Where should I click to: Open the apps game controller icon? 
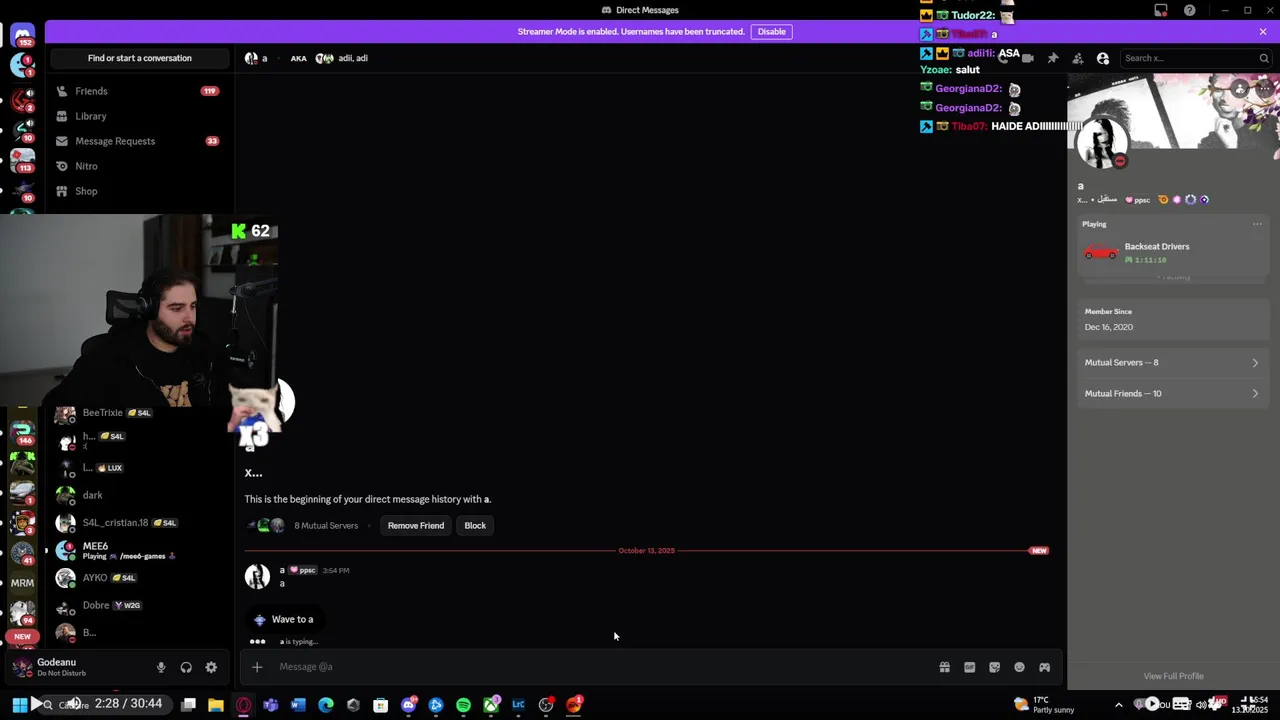tap(1044, 667)
